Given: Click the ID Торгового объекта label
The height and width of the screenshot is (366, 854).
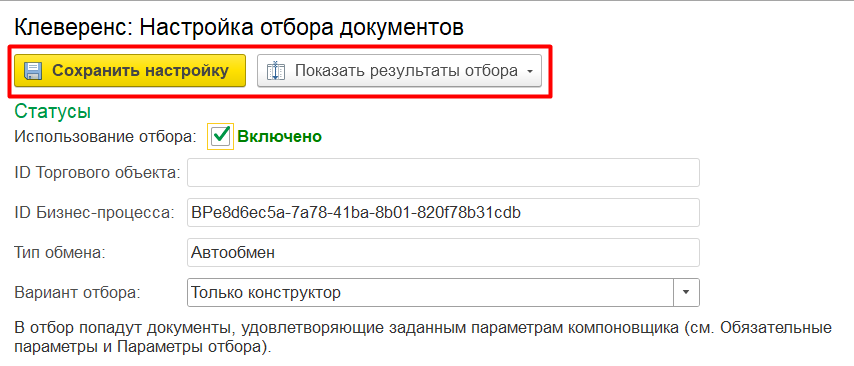Looking at the screenshot, I should (x=97, y=173).
